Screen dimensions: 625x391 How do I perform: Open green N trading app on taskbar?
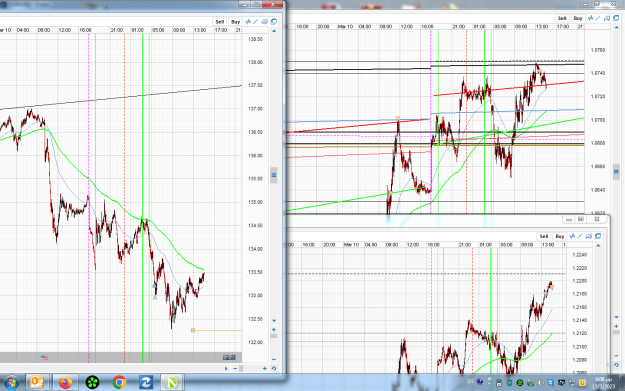[171, 383]
